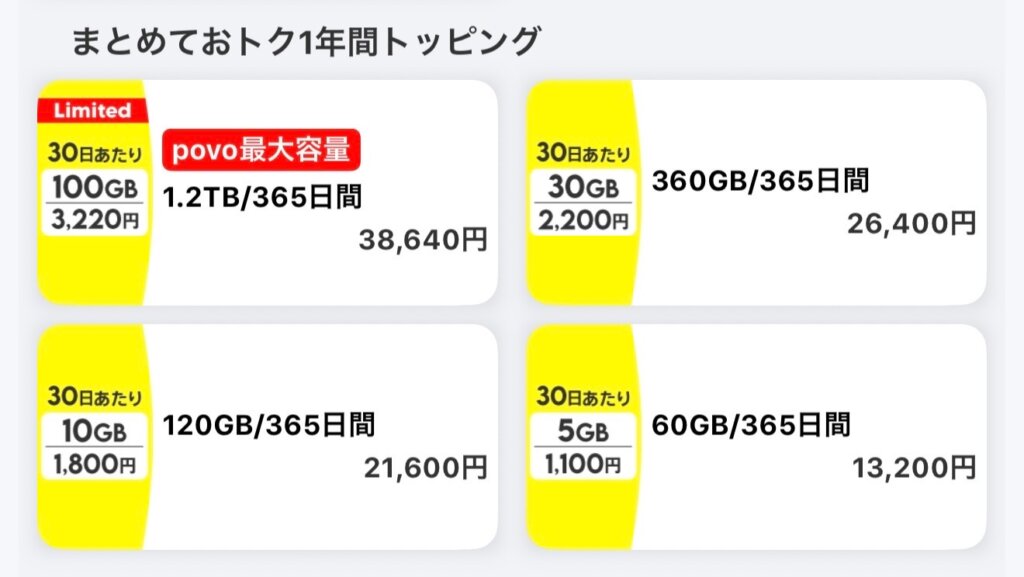The width and height of the screenshot is (1024, 577).
Task: Click the 1.2TB/365日間 plan title text
Action: (262, 197)
